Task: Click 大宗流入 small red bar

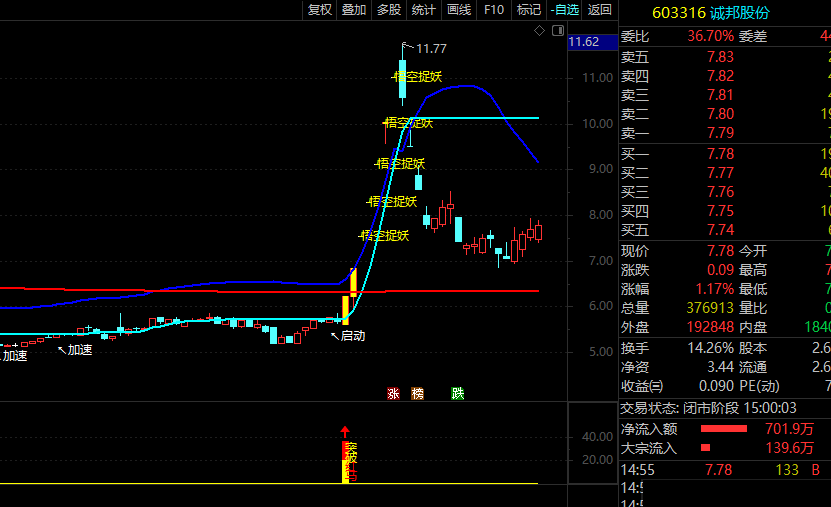Action: pyautogui.click(x=705, y=448)
